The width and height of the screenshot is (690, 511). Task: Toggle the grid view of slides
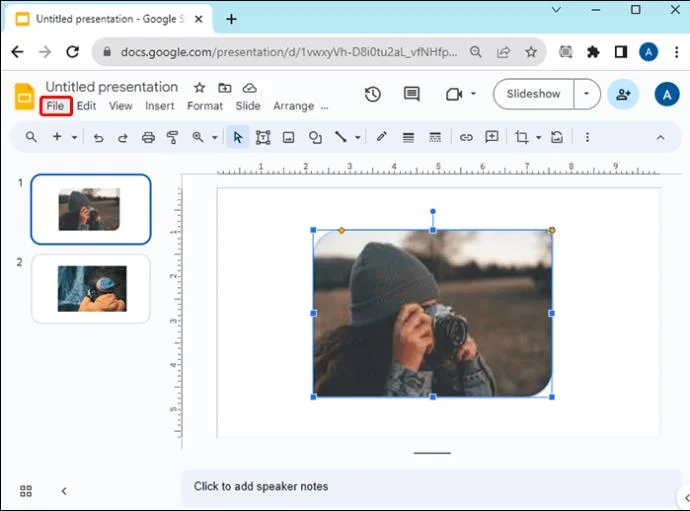(x=26, y=490)
